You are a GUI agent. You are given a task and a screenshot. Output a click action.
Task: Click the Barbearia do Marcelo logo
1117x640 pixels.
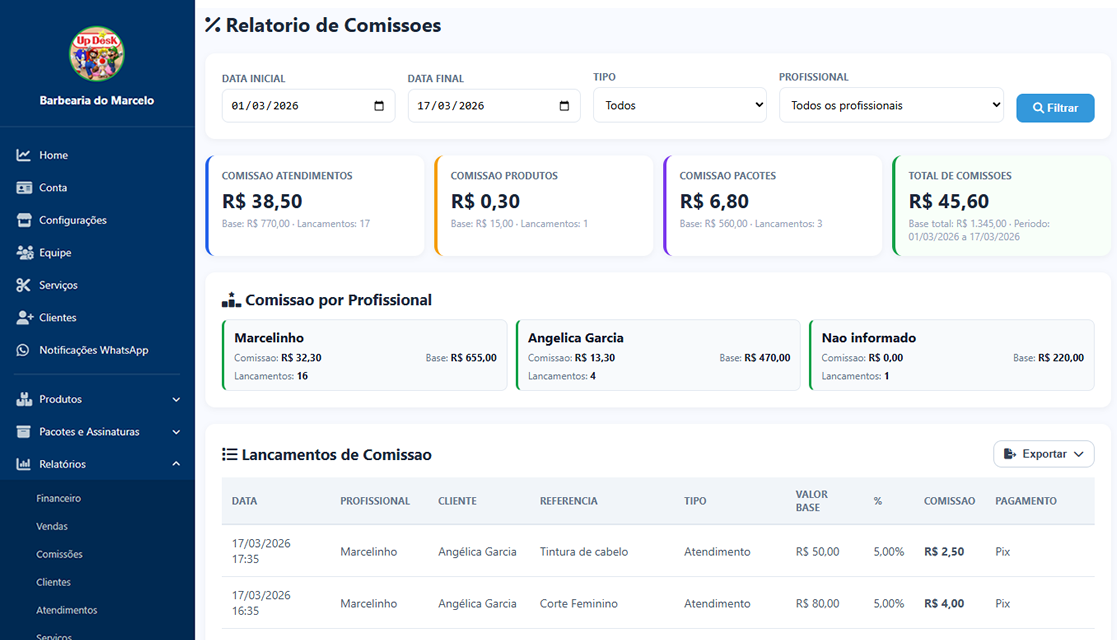pyautogui.click(x=96, y=53)
